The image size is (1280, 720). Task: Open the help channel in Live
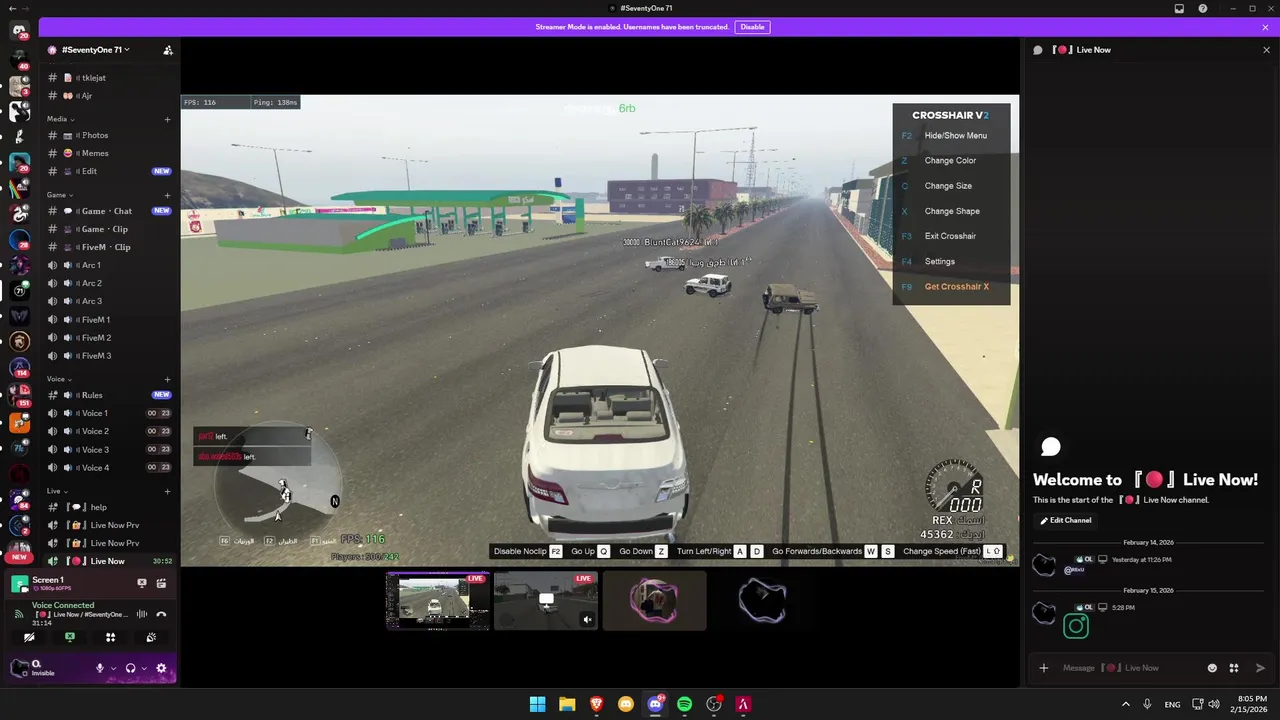(x=109, y=507)
